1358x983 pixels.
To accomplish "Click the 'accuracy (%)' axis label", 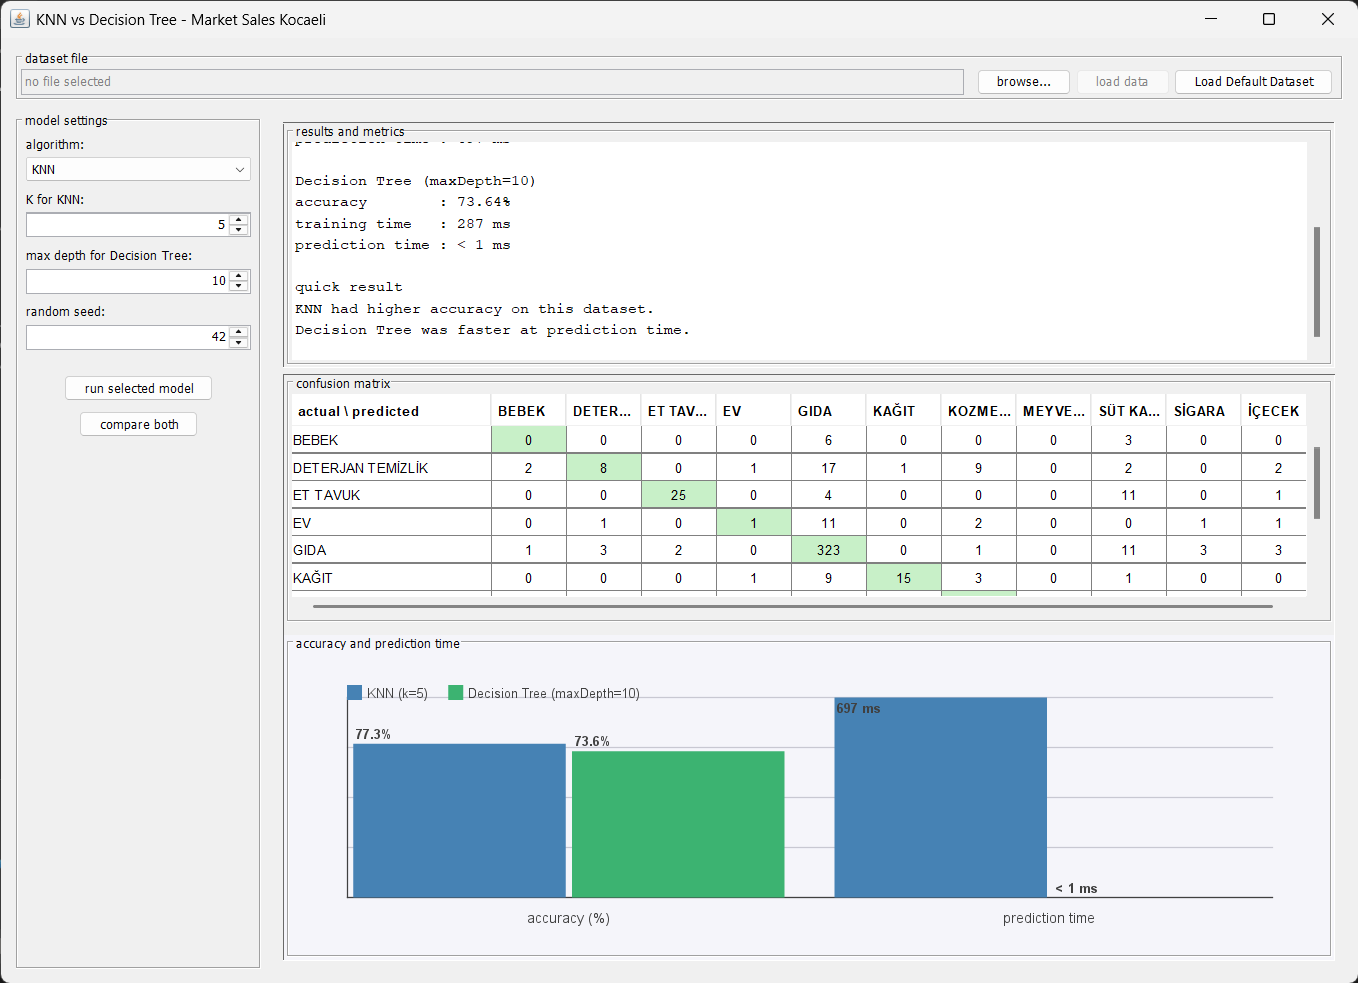I will [x=568, y=918].
